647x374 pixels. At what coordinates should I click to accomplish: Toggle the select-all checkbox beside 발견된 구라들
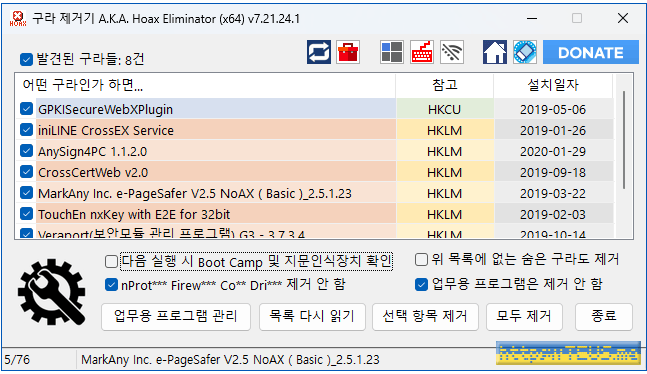pos(26,59)
